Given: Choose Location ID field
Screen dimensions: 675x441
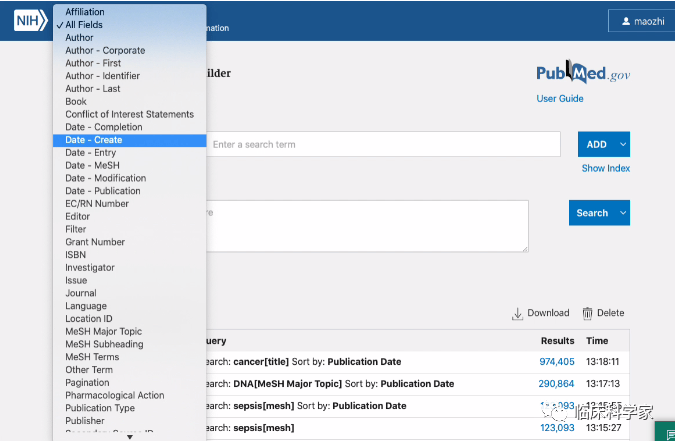Looking at the screenshot, I should tap(130, 319).
